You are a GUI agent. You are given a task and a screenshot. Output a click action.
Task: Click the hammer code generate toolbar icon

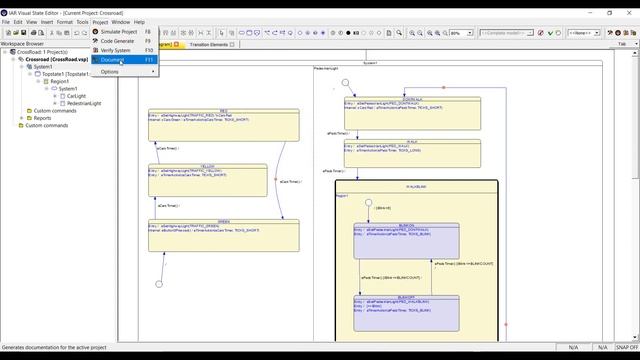click(610, 33)
